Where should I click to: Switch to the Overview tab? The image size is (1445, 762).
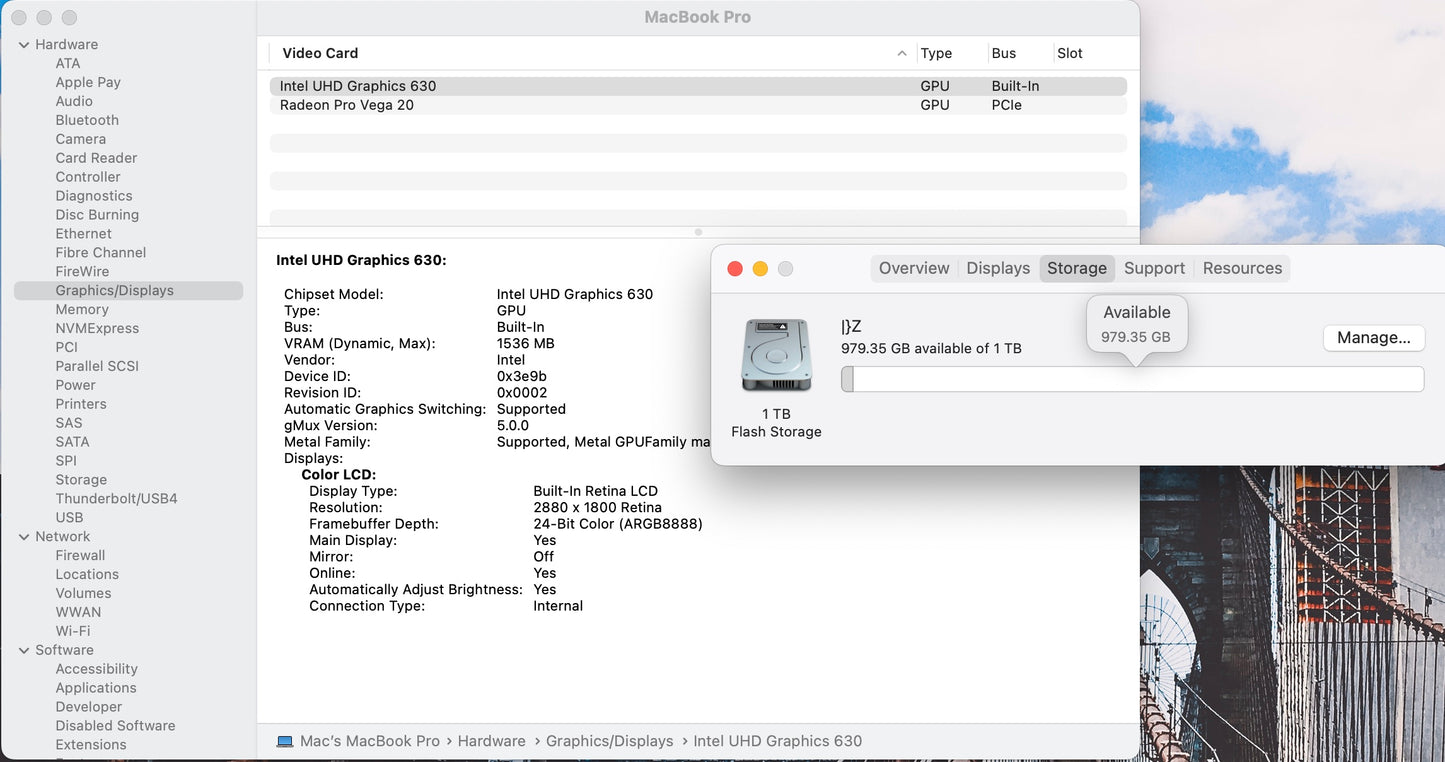pyautogui.click(x=913, y=268)
